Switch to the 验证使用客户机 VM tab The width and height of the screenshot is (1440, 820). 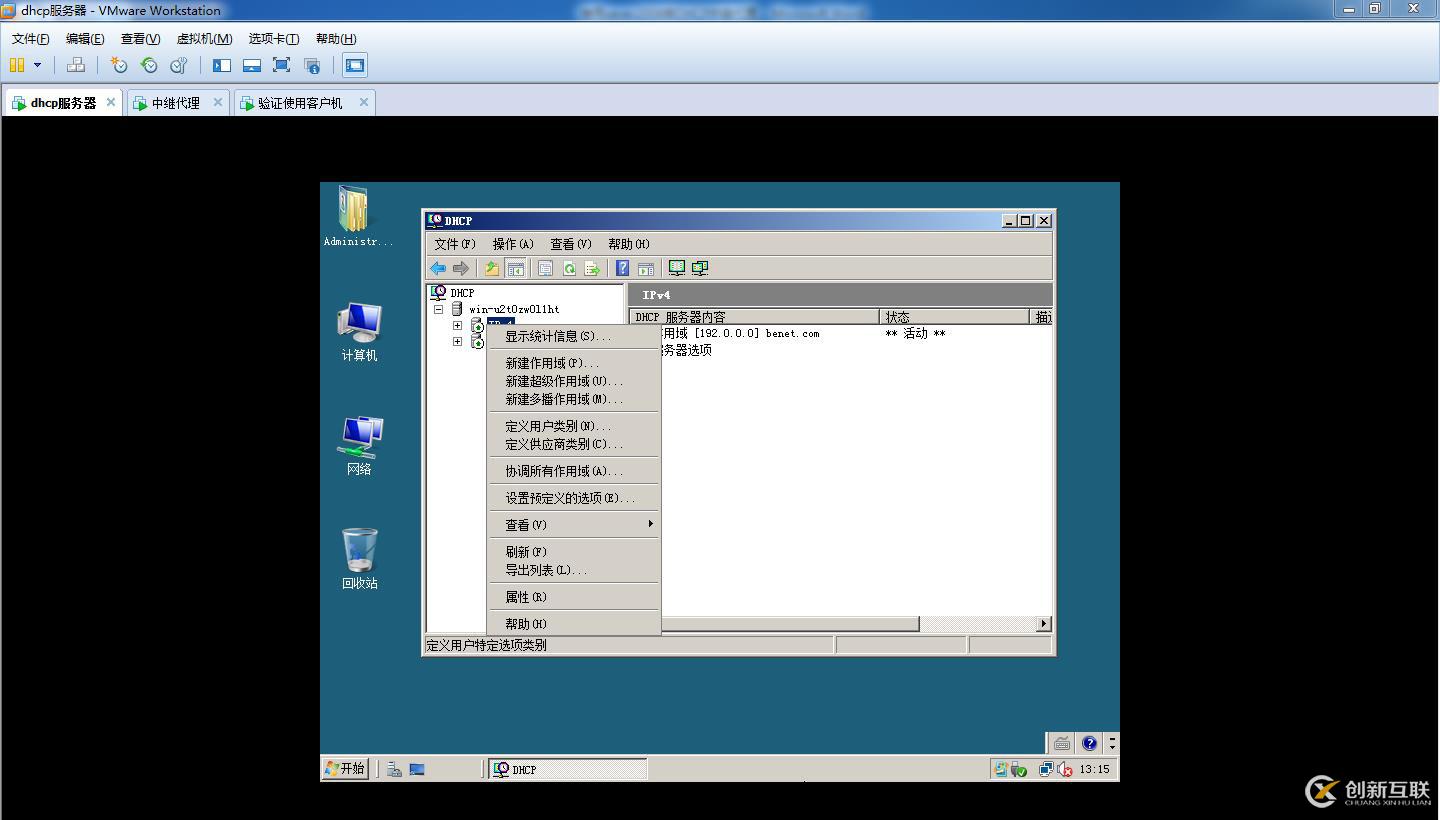[x=299, y=103]
